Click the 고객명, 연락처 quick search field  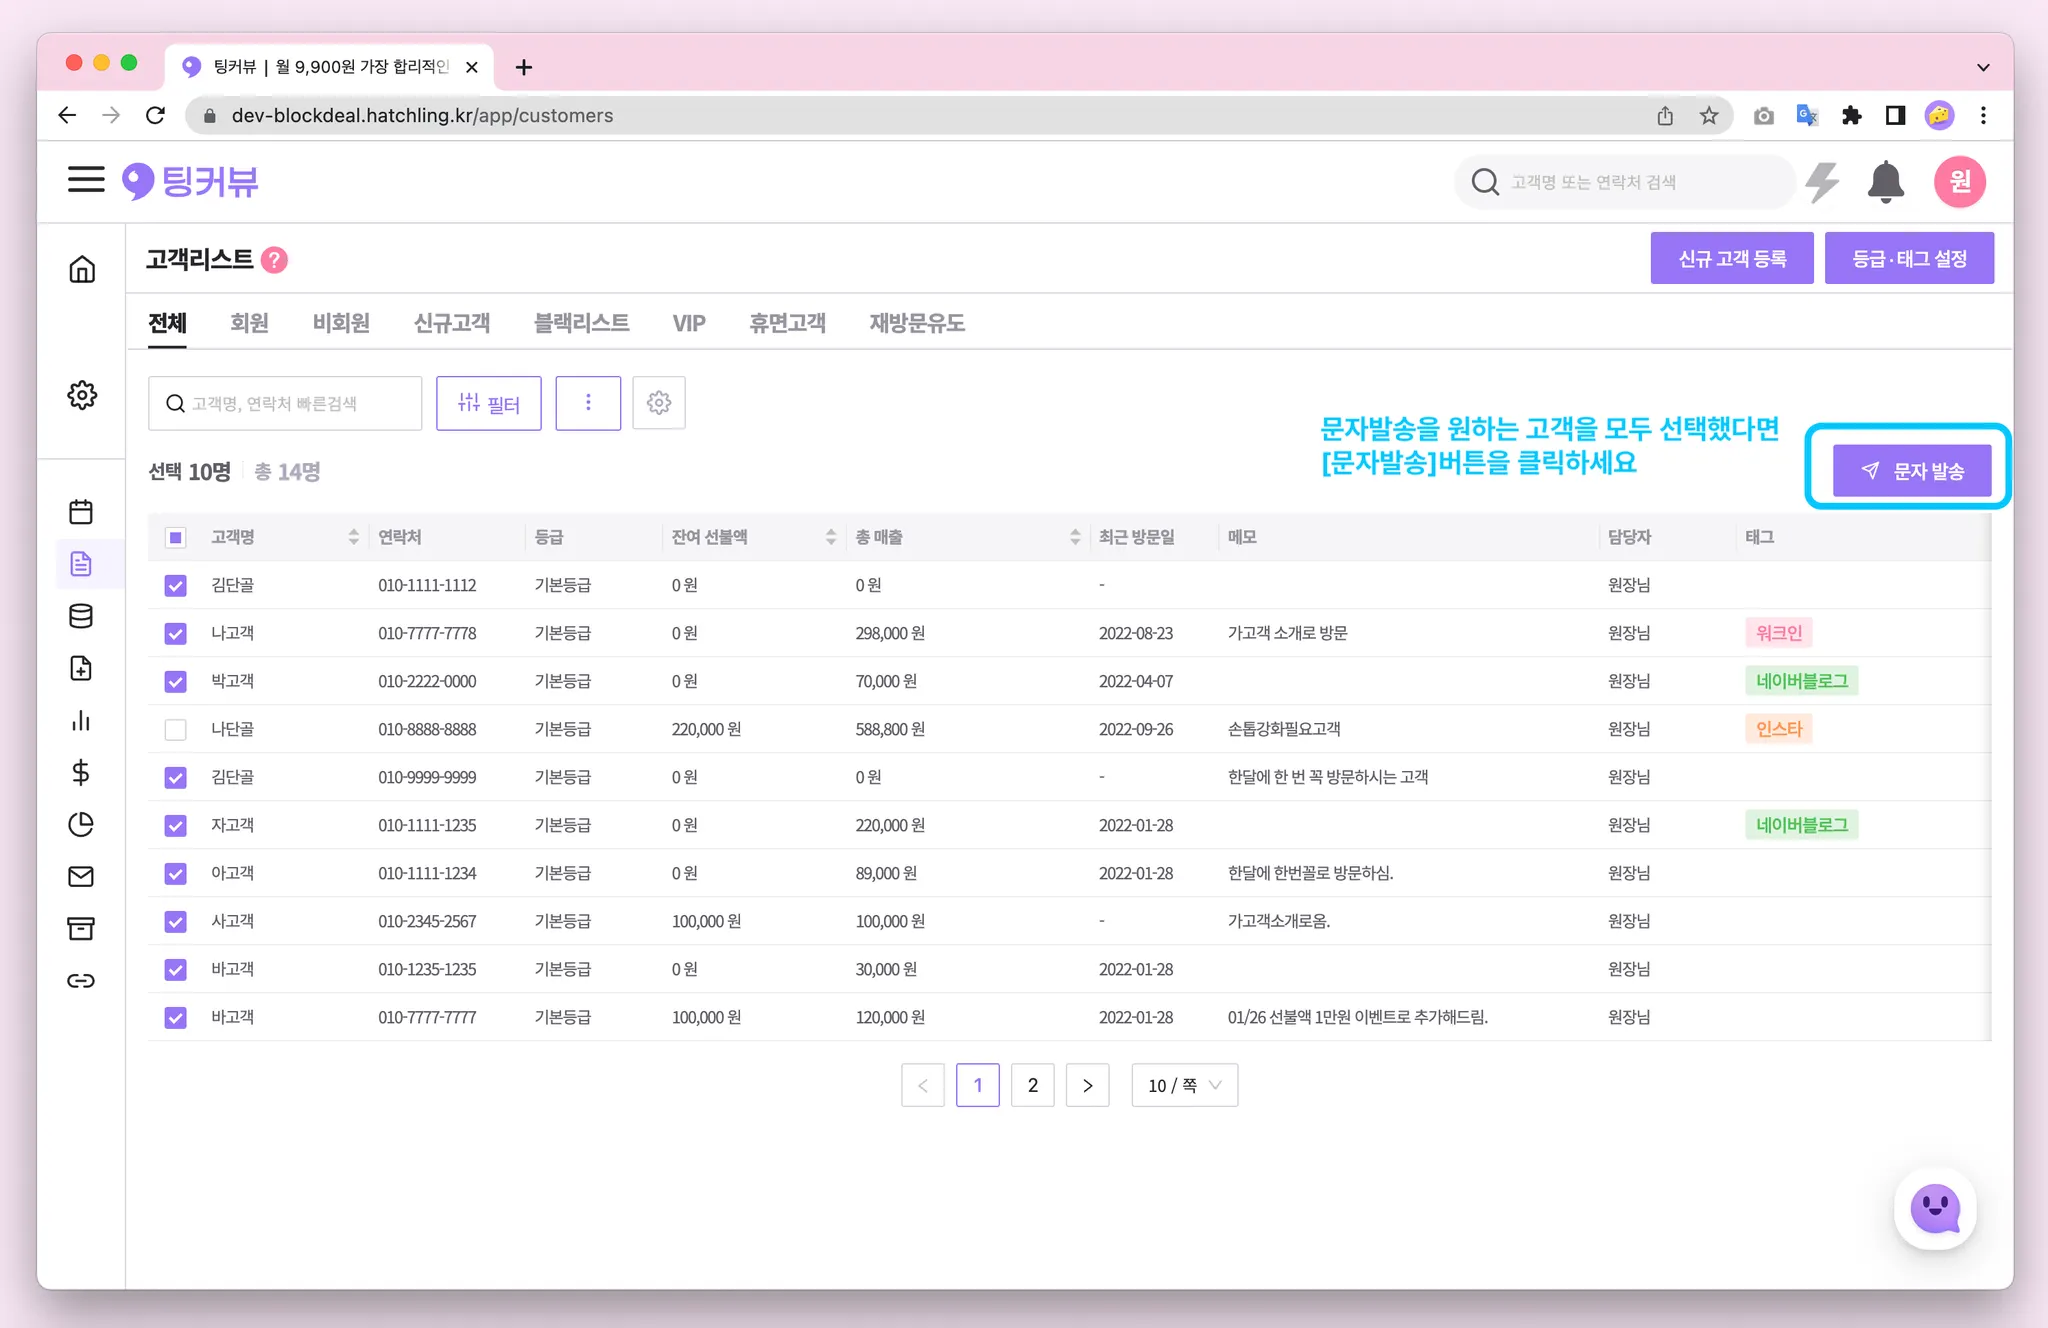(285, 403)
